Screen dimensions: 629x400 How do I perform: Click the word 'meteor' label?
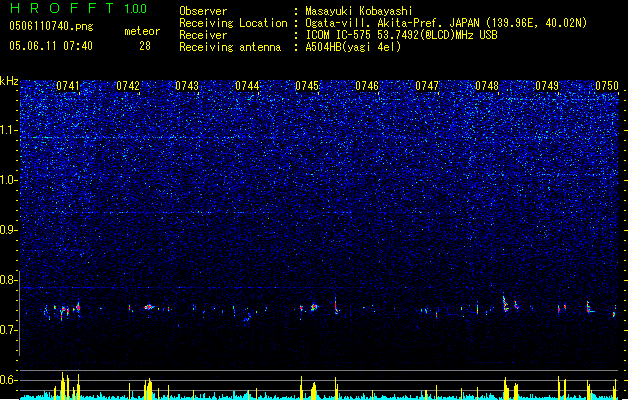[x=142, y=31]
